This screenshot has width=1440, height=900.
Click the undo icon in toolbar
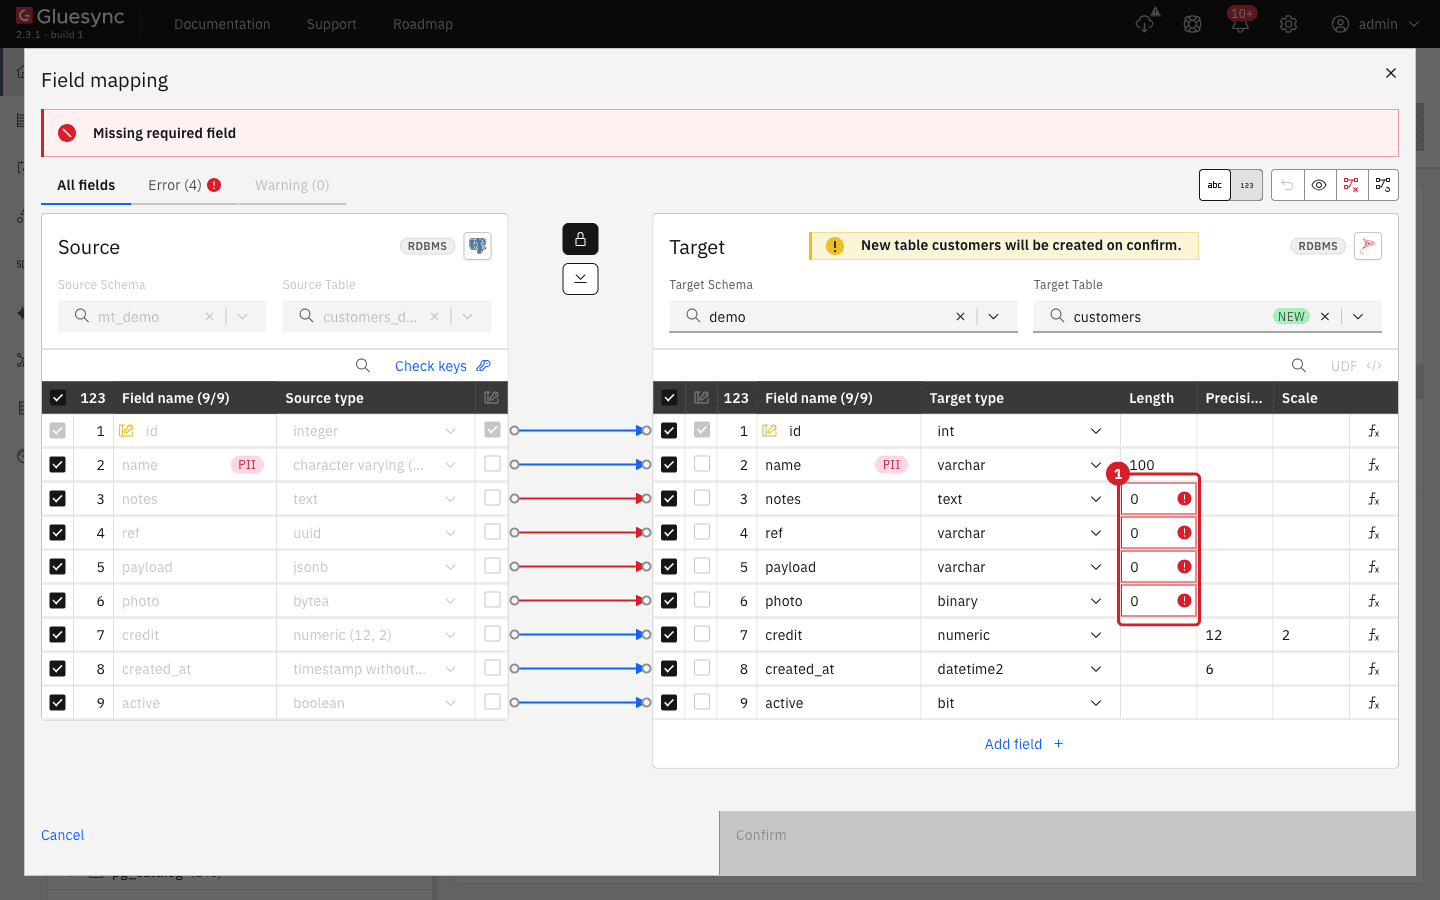coord(1287,185)
